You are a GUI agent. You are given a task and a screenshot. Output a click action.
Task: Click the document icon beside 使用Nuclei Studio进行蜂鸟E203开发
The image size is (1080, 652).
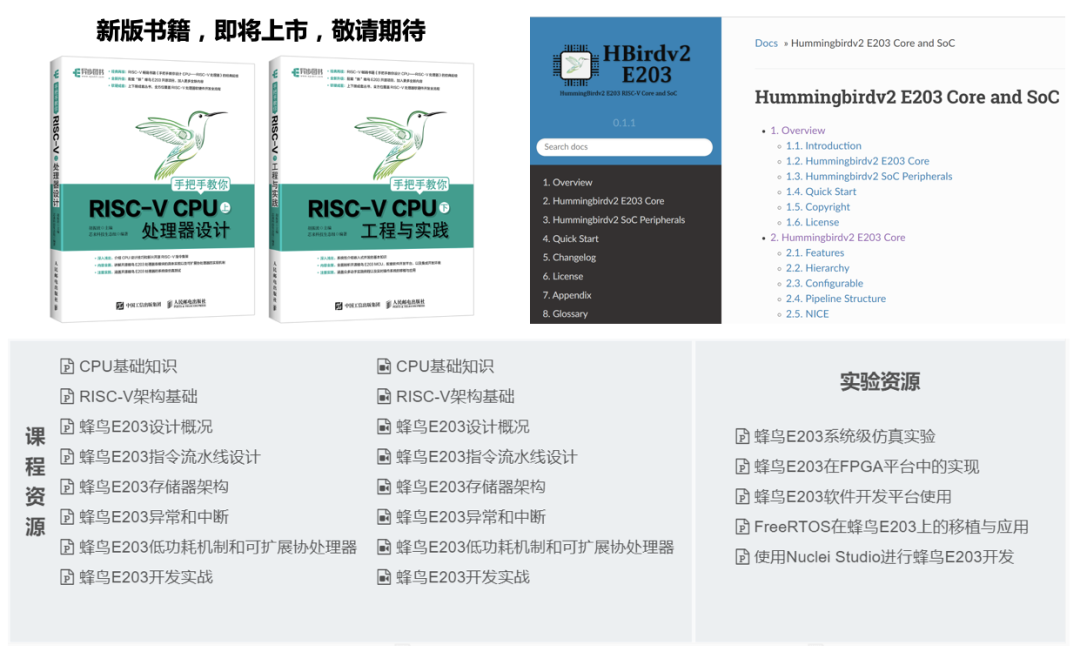[742, 557]
